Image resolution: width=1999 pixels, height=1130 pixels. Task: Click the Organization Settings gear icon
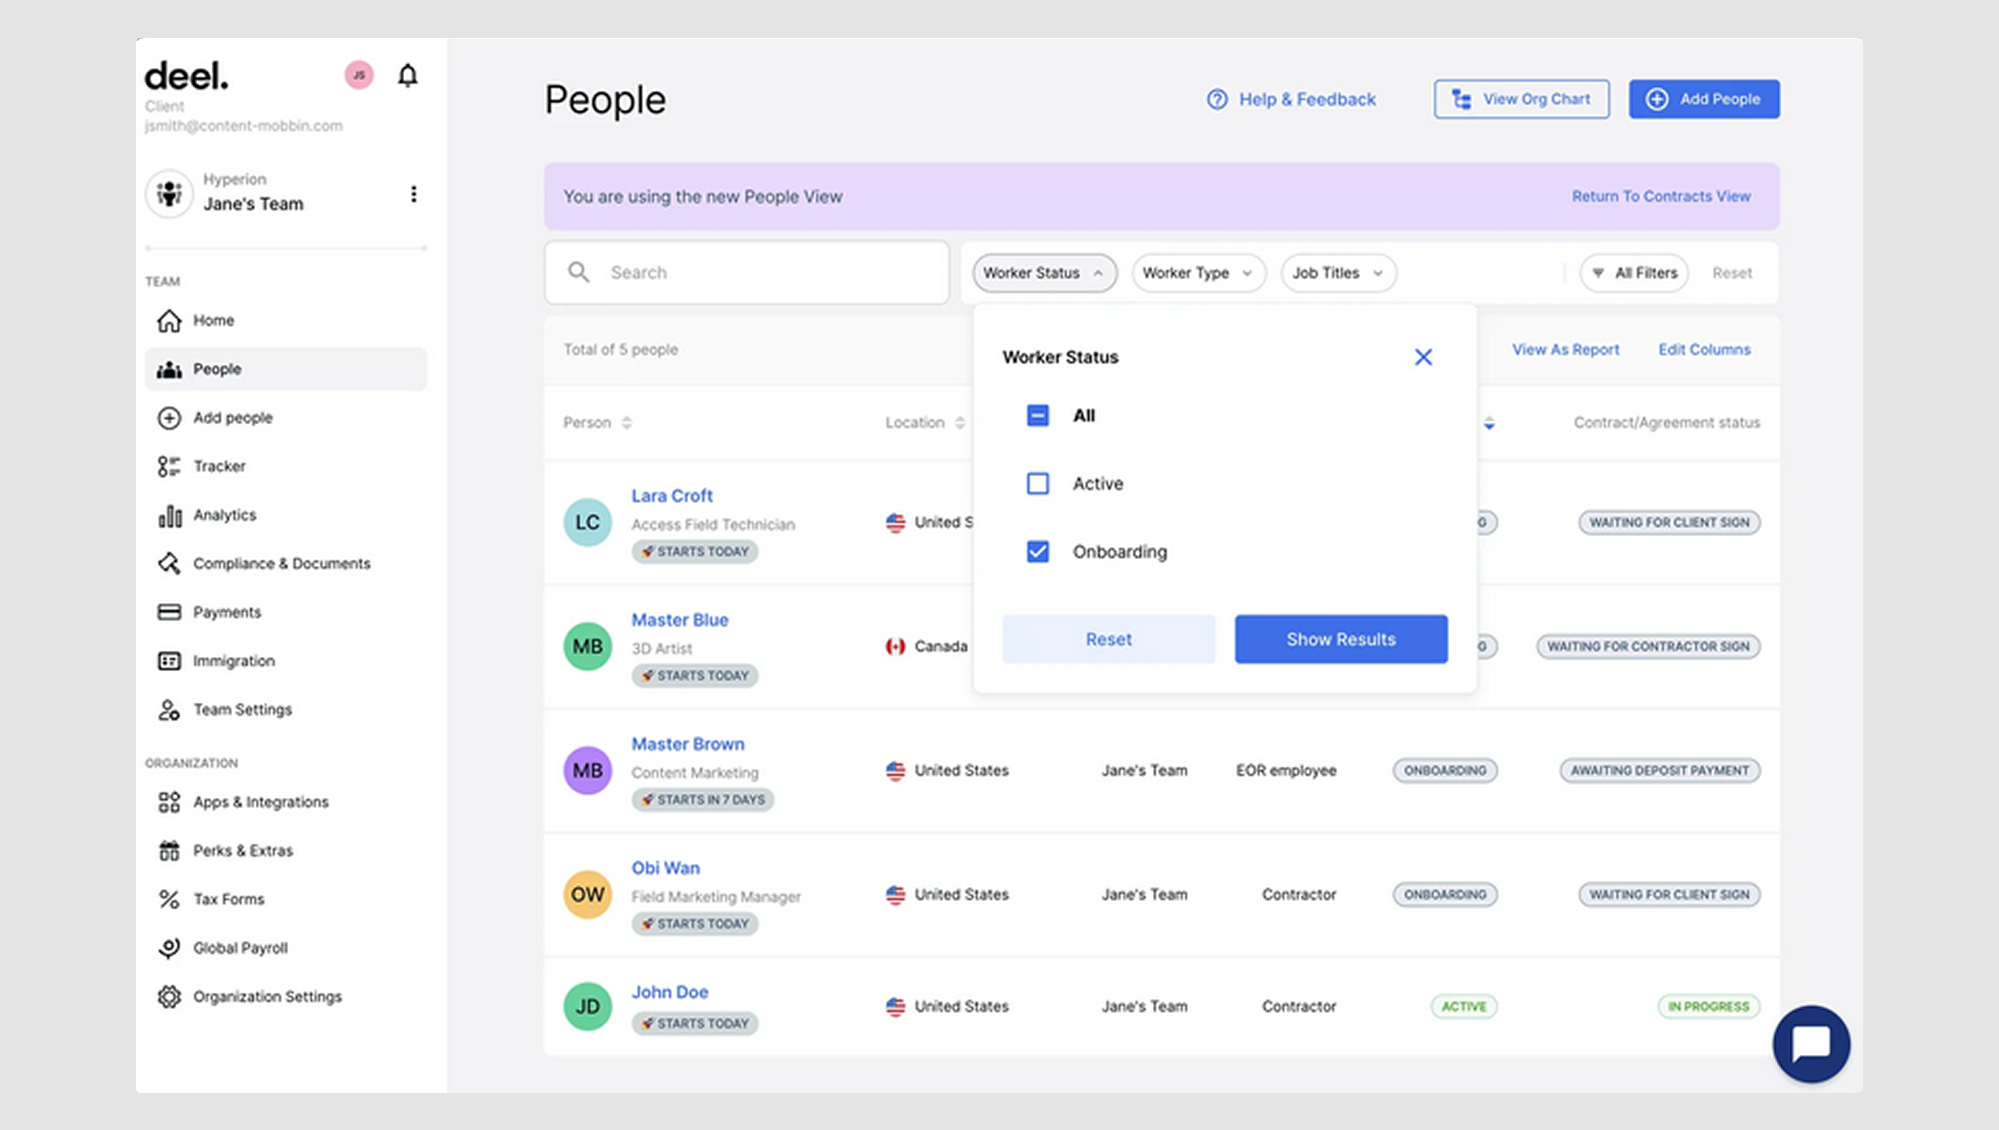pyautogui.click(x=169, y=997)
